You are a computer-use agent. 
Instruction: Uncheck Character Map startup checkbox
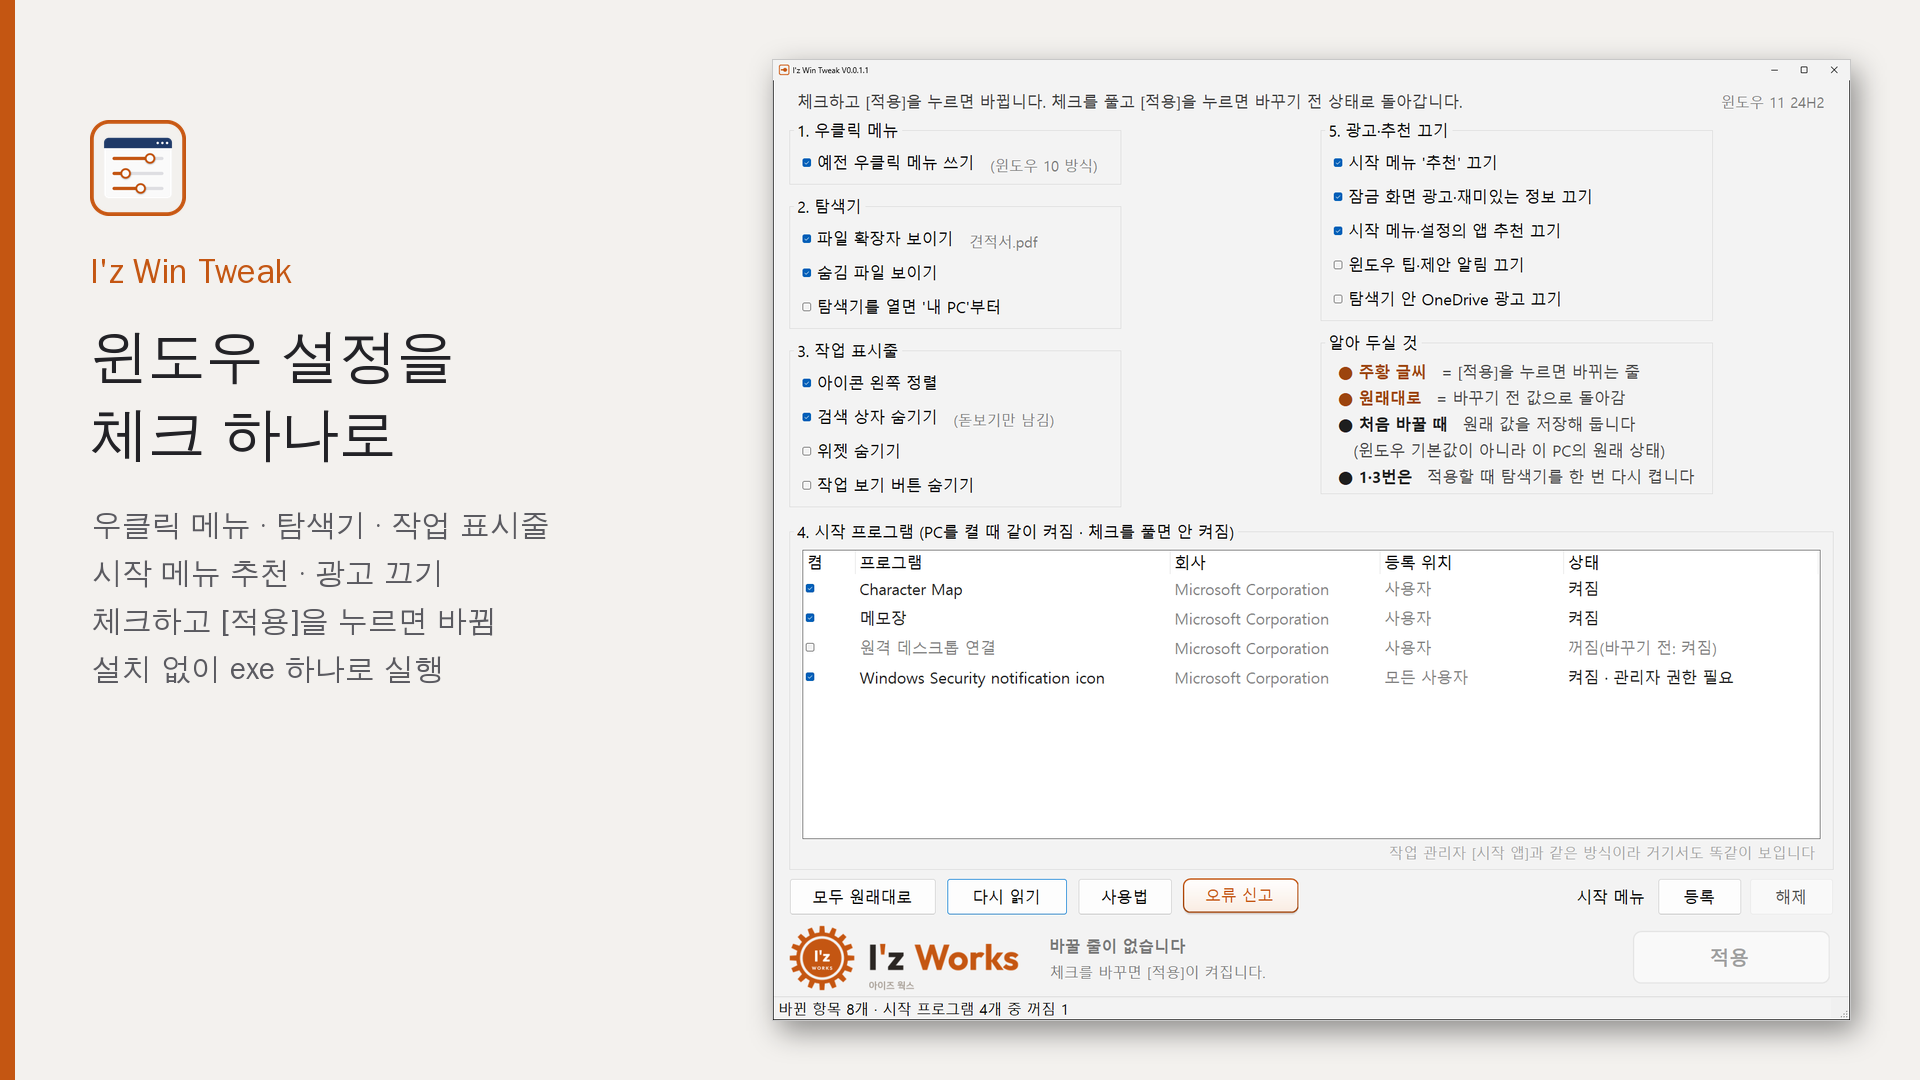tap(810, 589)
